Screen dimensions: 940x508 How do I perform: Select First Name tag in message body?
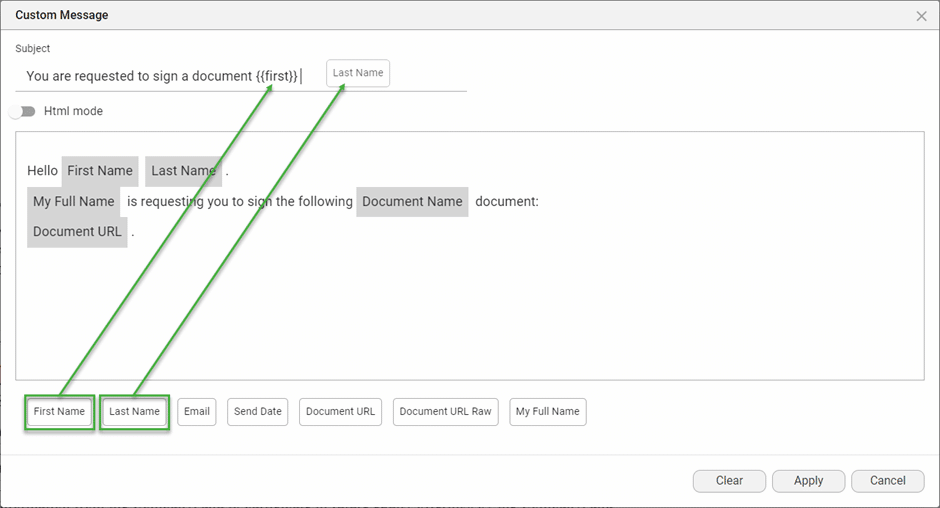coord(100,171)
